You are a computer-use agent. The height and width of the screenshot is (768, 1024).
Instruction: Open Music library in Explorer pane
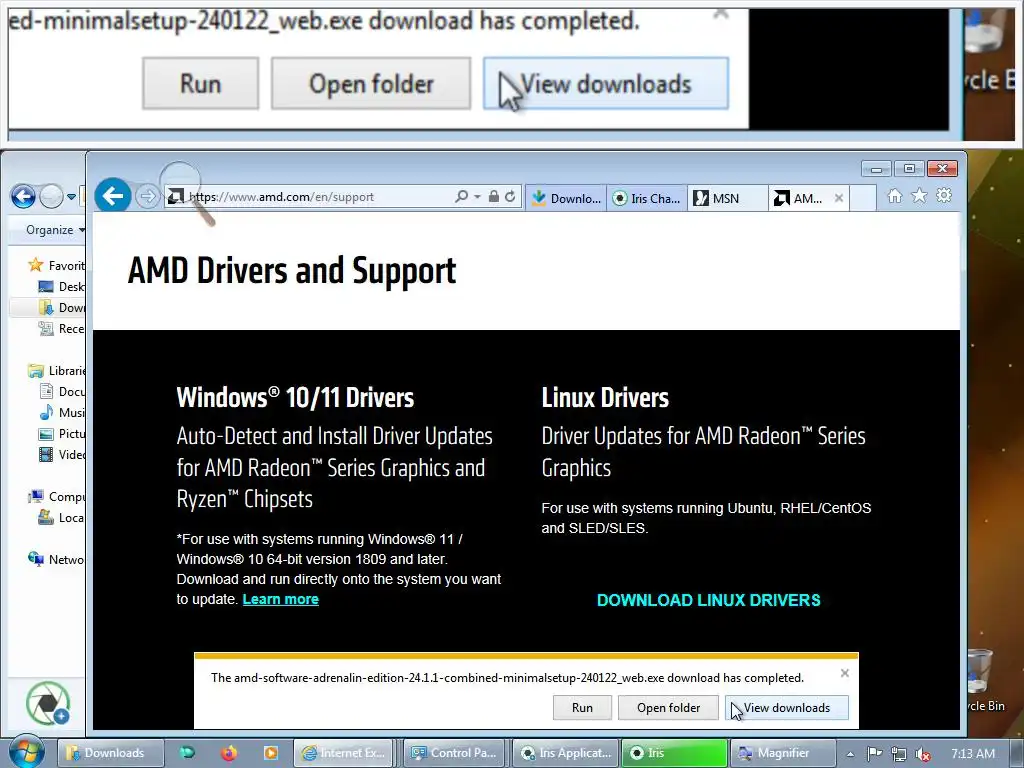point(61,413)
